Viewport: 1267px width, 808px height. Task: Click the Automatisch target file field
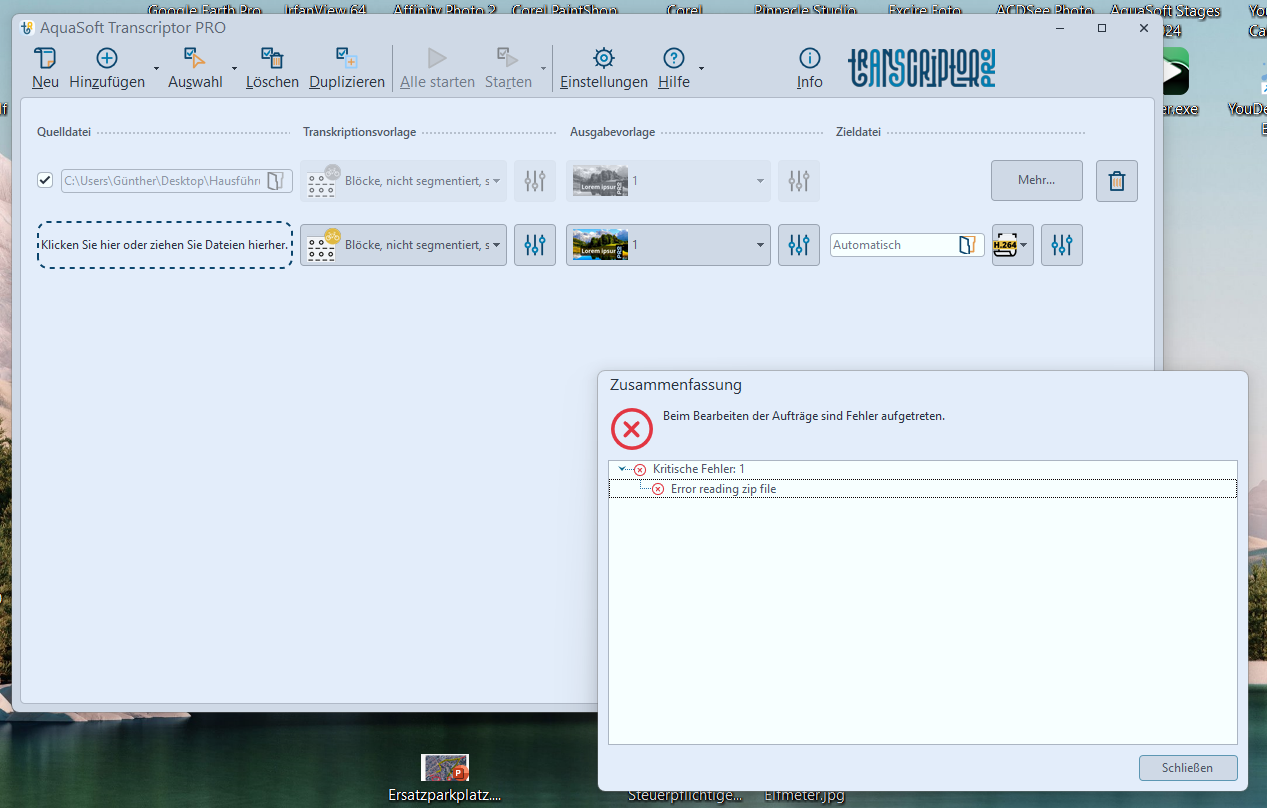coord(892,245)
